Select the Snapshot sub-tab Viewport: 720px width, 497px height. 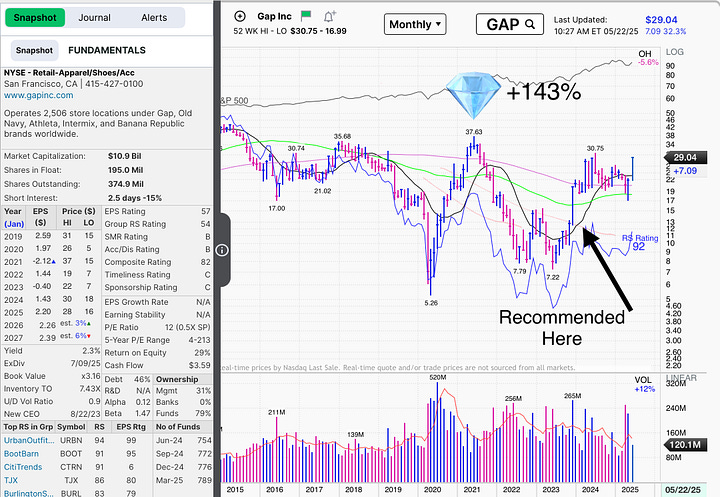(x=34, y=50)
